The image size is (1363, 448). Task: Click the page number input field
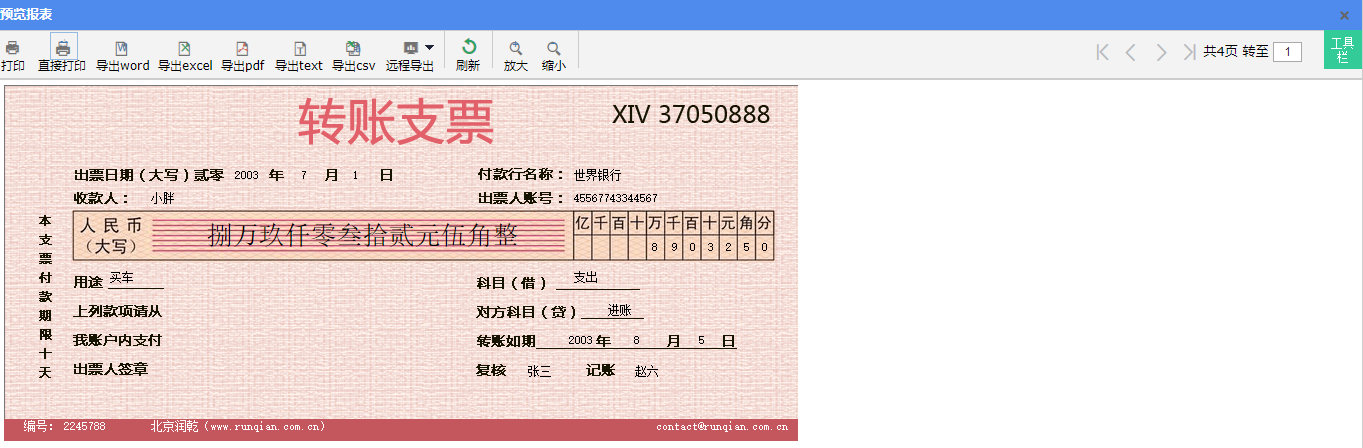coord(1288,52)
